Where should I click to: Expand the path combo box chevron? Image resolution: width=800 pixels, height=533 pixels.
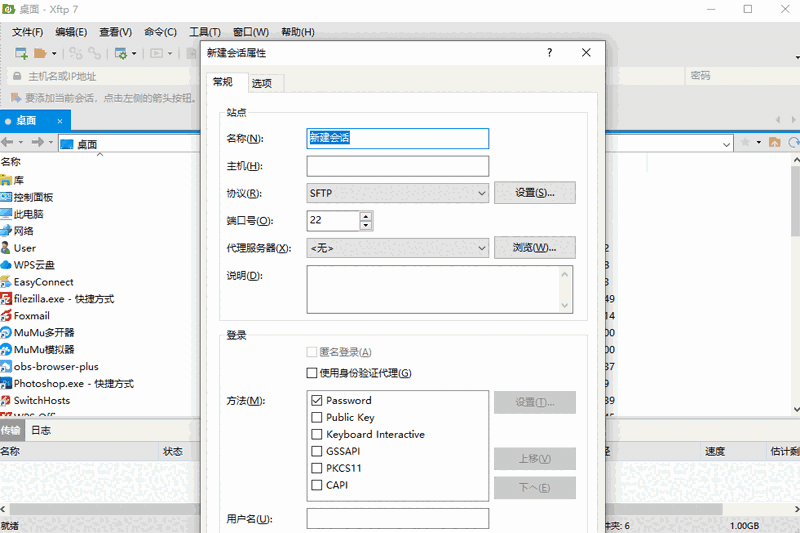tap(727, 144)
